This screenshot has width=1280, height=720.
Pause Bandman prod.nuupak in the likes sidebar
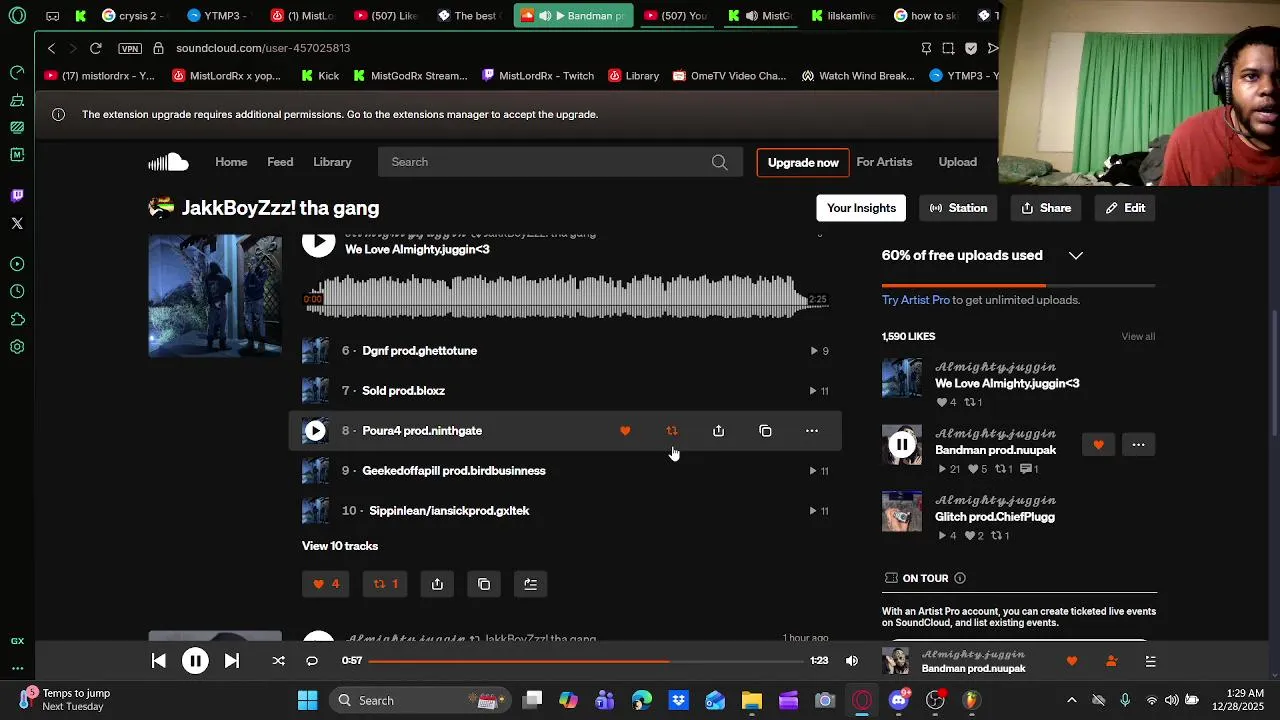pyautogui.click(x=902, y=445)
